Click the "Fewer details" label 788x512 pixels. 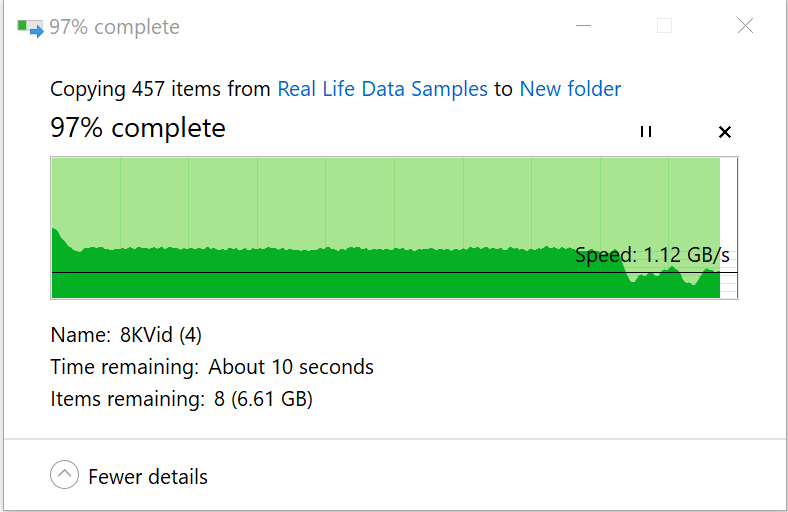(x=148, y=477)
